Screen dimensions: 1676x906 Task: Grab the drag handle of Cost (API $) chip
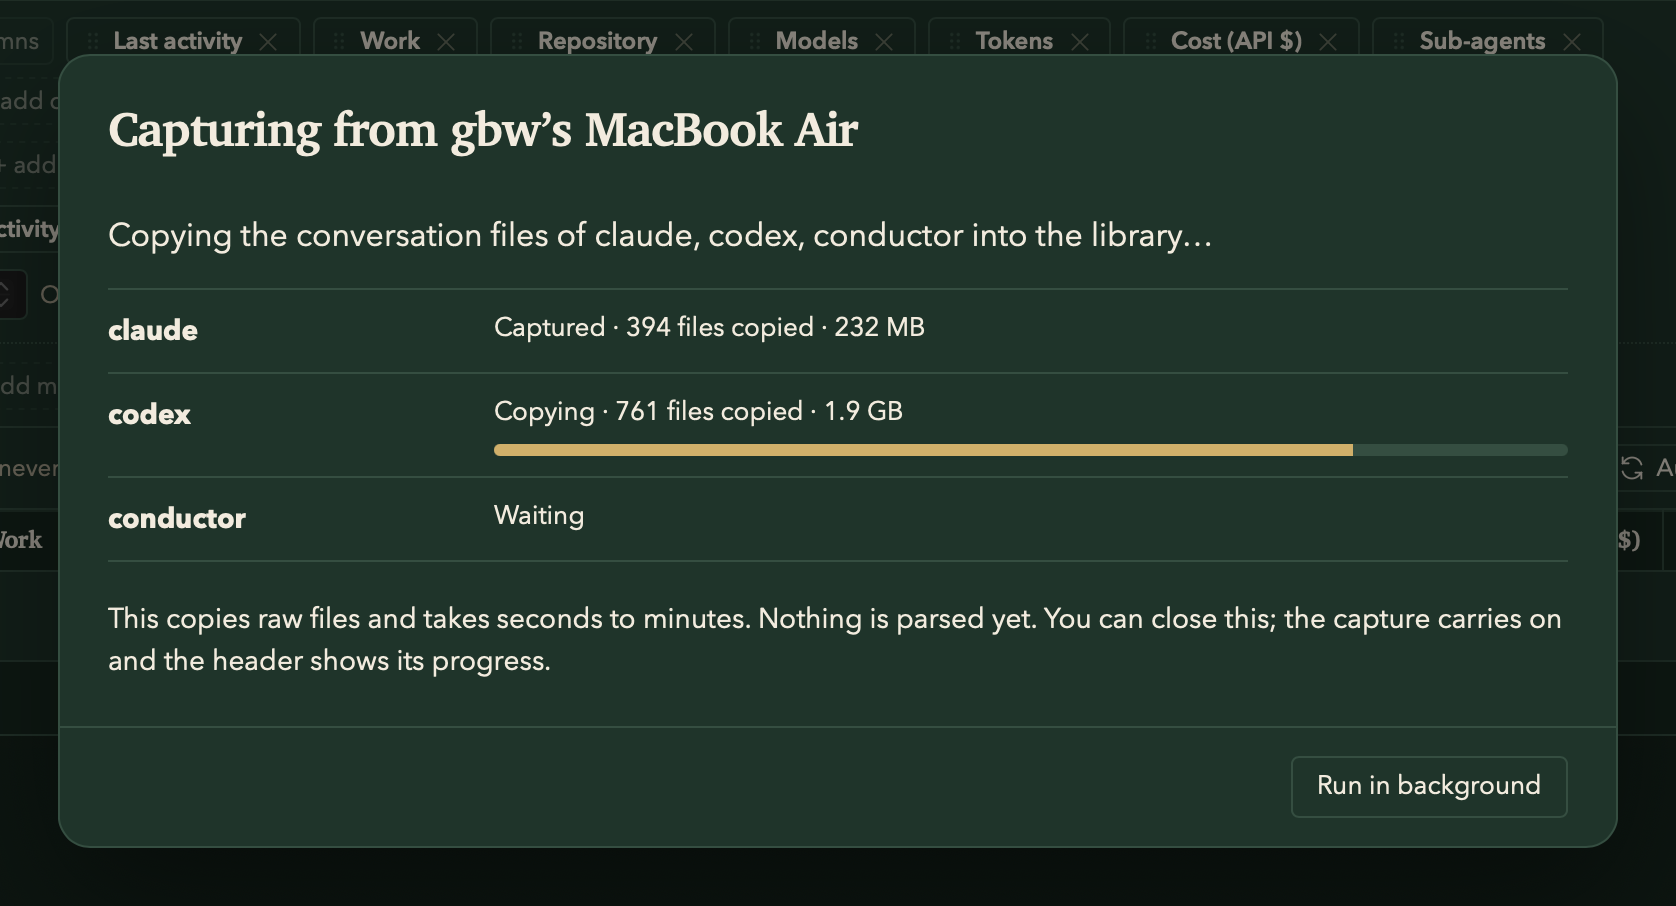[x=1151, y=41]
